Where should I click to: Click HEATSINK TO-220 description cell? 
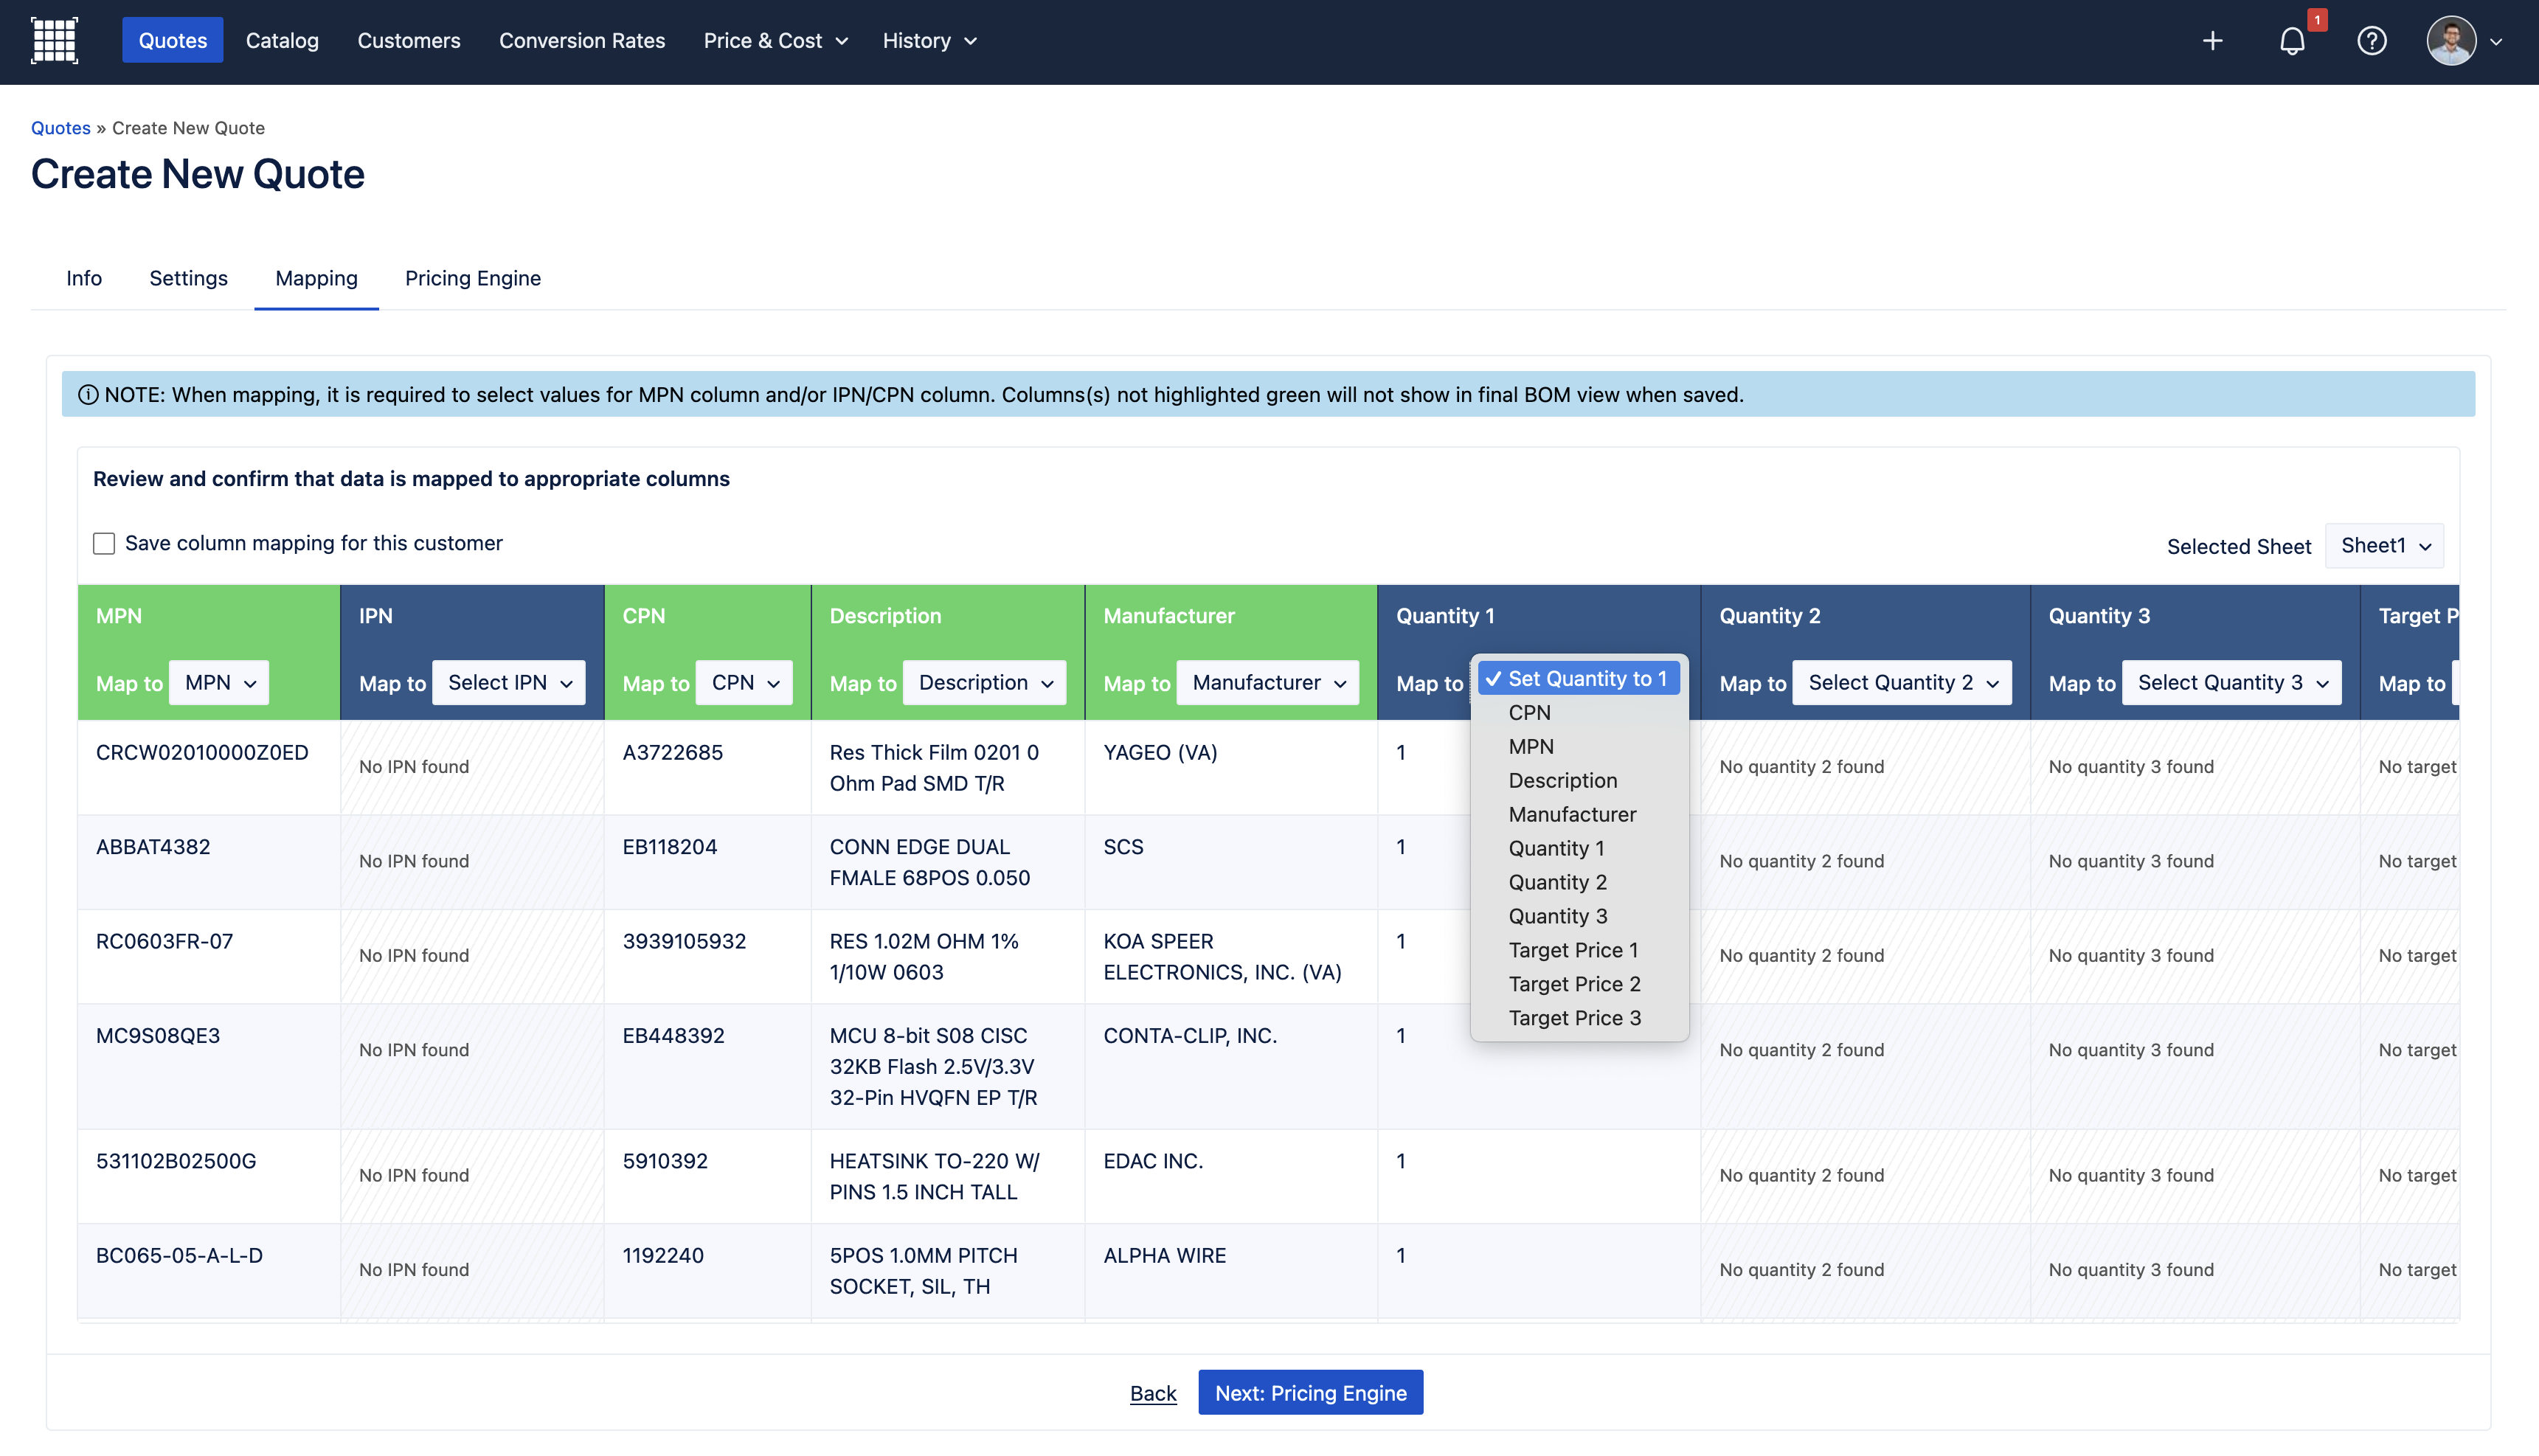click(x=948, y=1177)
